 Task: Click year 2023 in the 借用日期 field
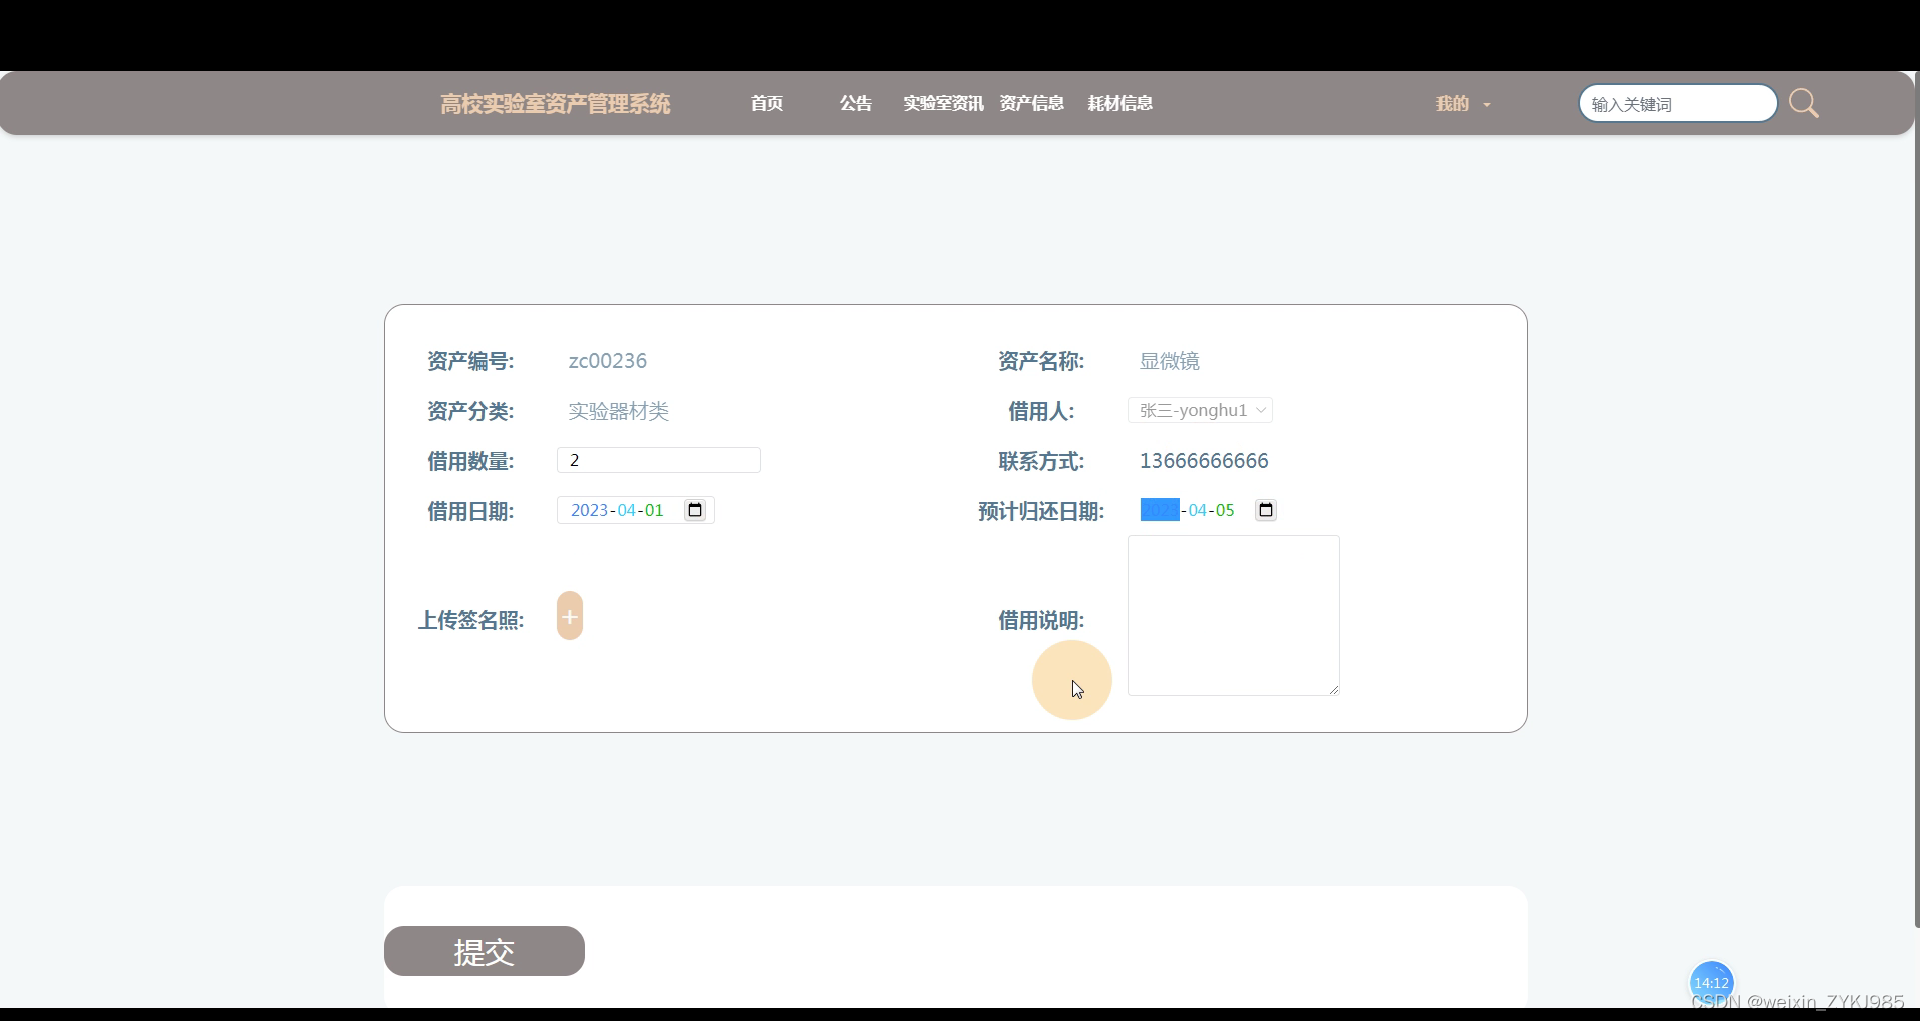[590, 510]
